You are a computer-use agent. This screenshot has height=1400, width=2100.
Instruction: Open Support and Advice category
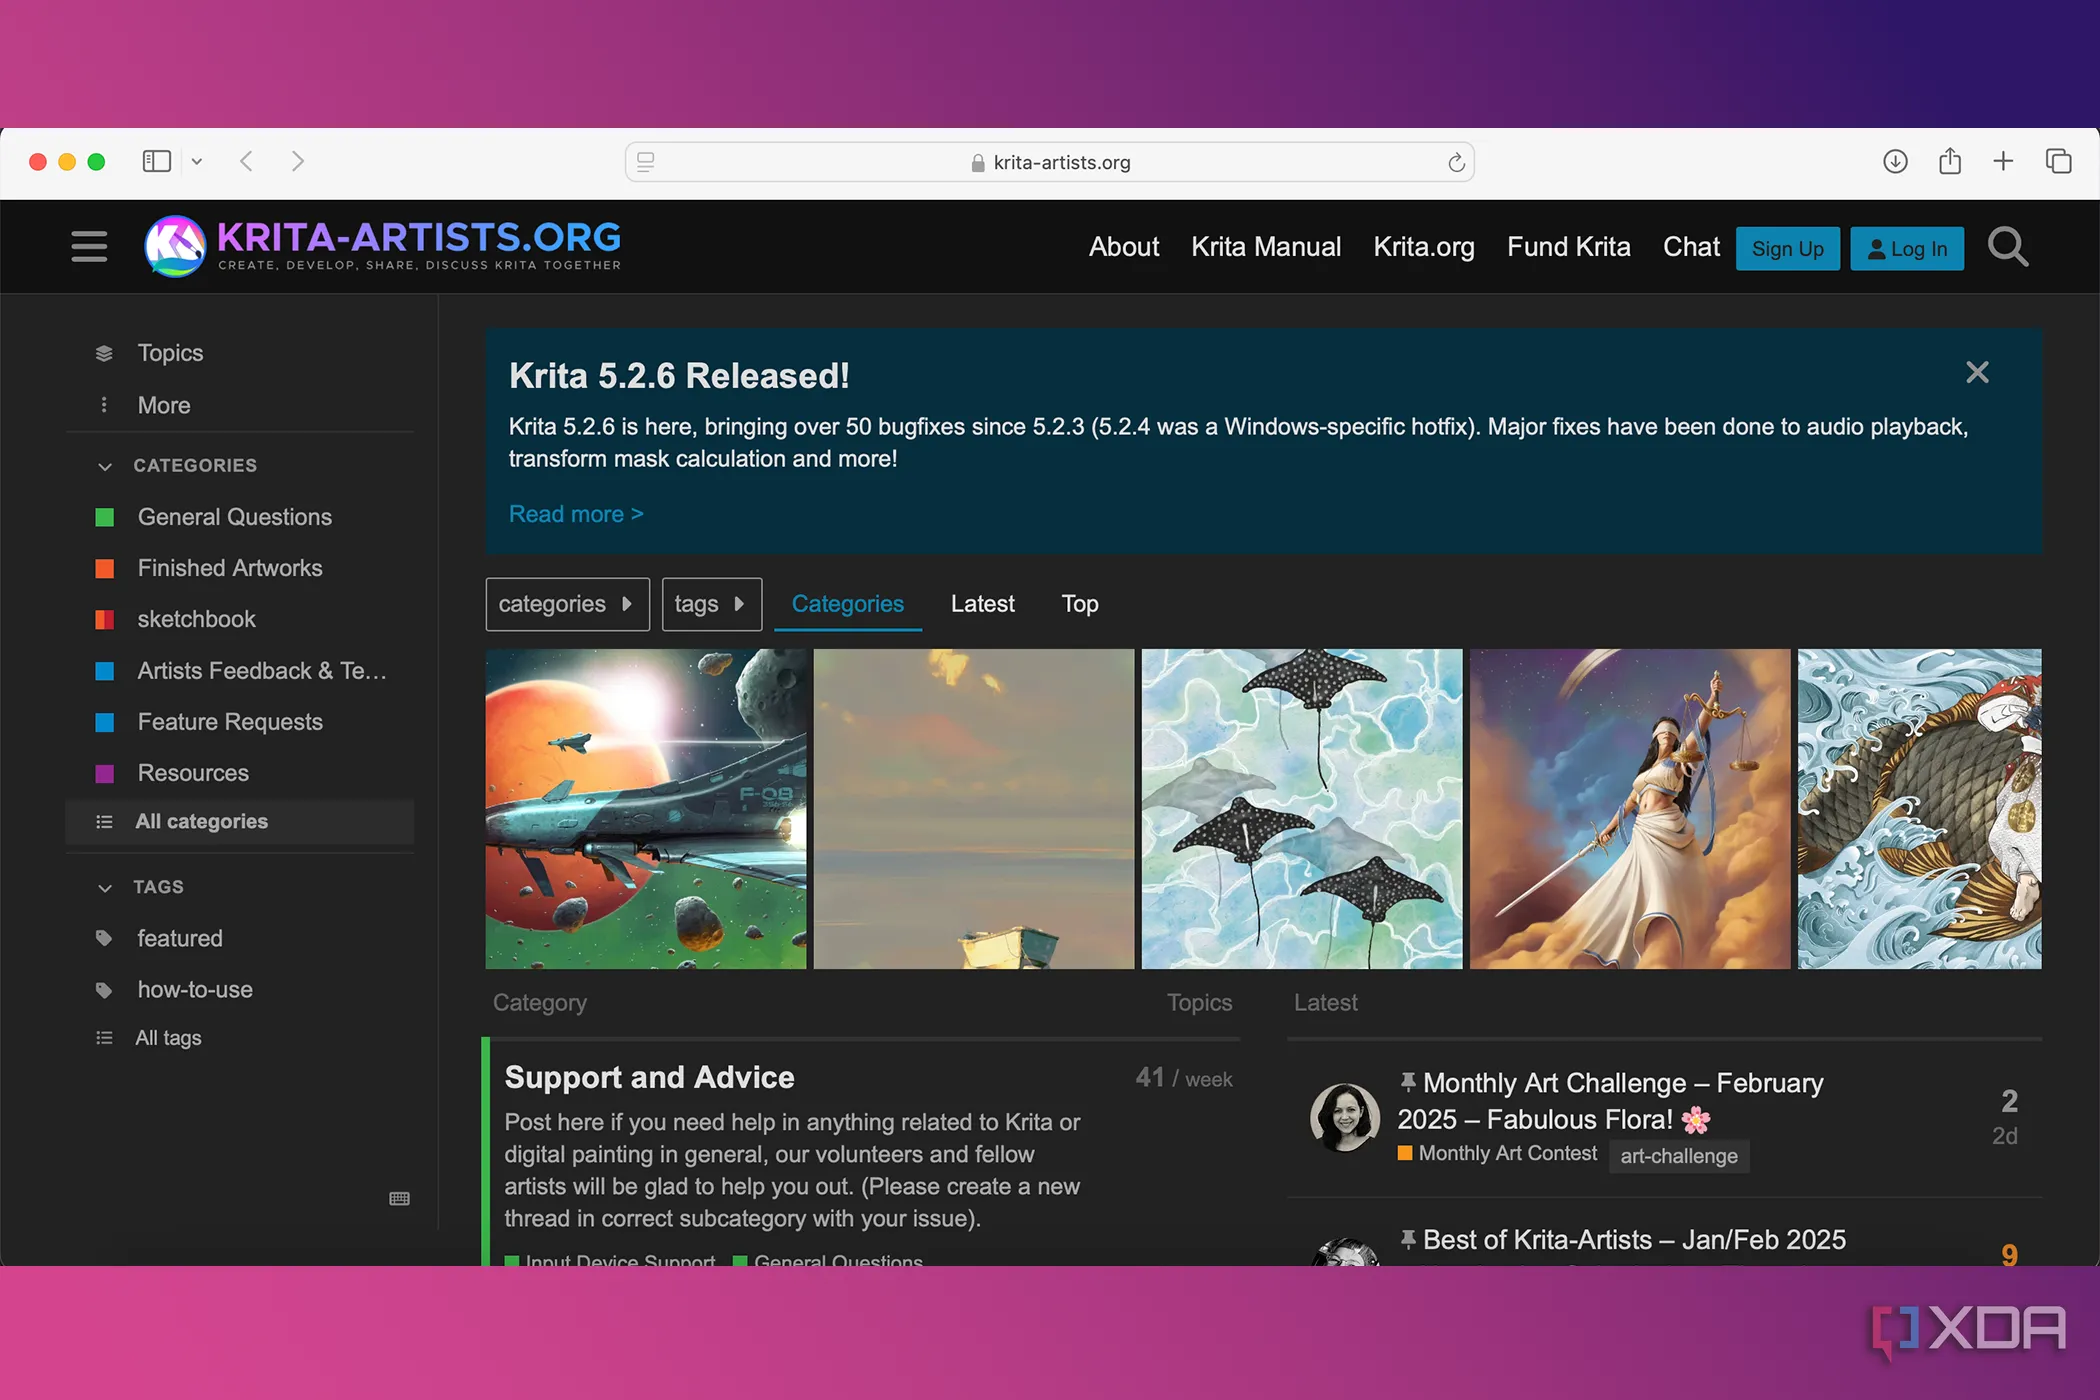(649, 1077)
